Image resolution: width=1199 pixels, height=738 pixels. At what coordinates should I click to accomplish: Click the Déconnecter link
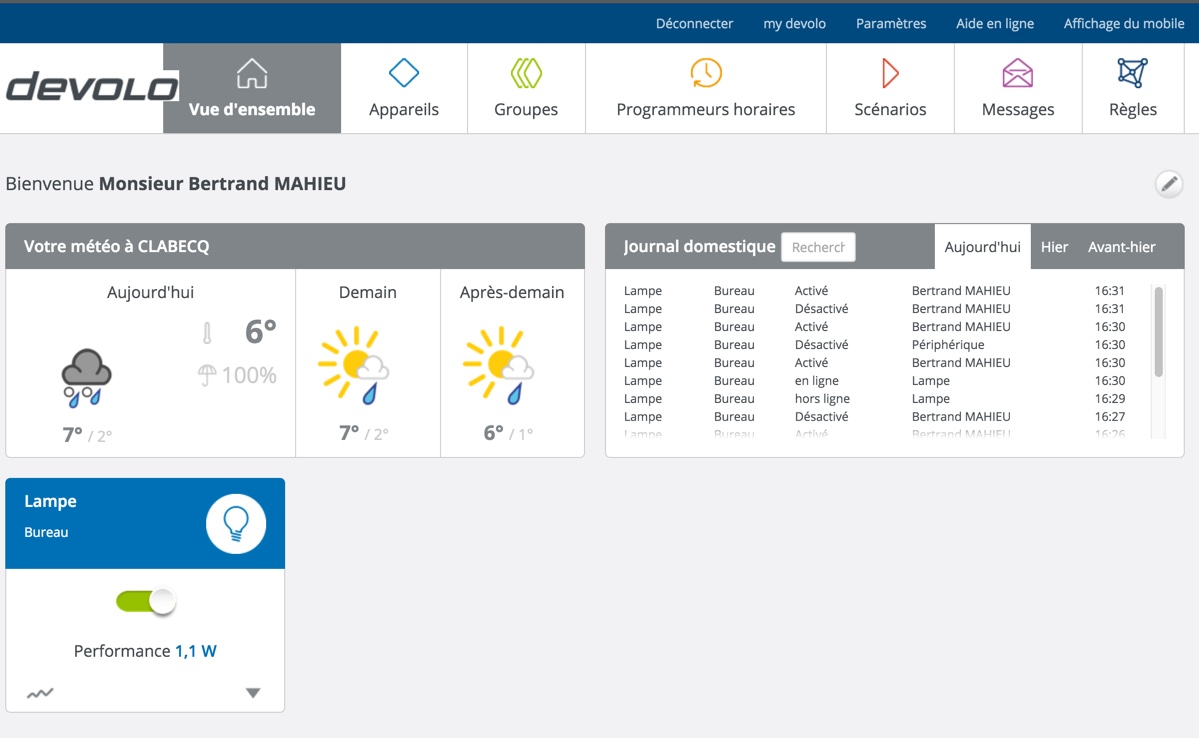pyautogui.click(x=694, y=23)
